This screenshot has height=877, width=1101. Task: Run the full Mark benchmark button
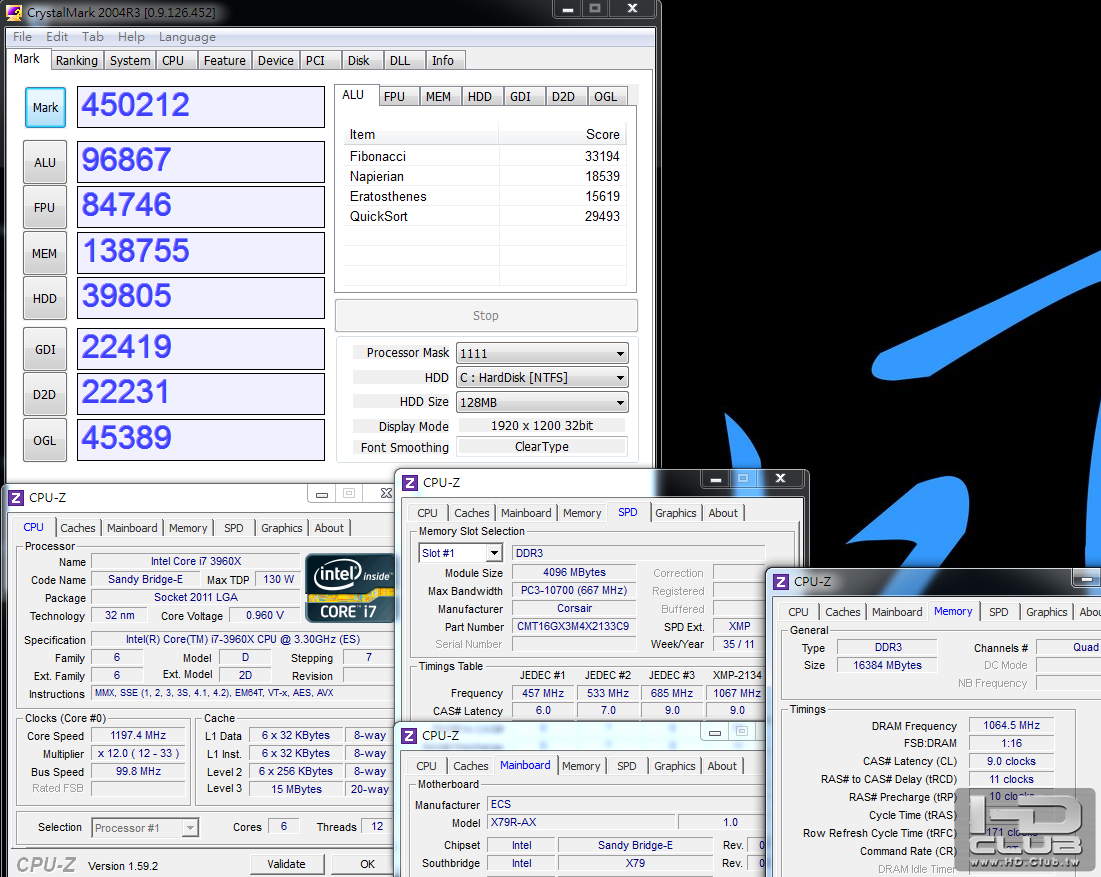46,107
